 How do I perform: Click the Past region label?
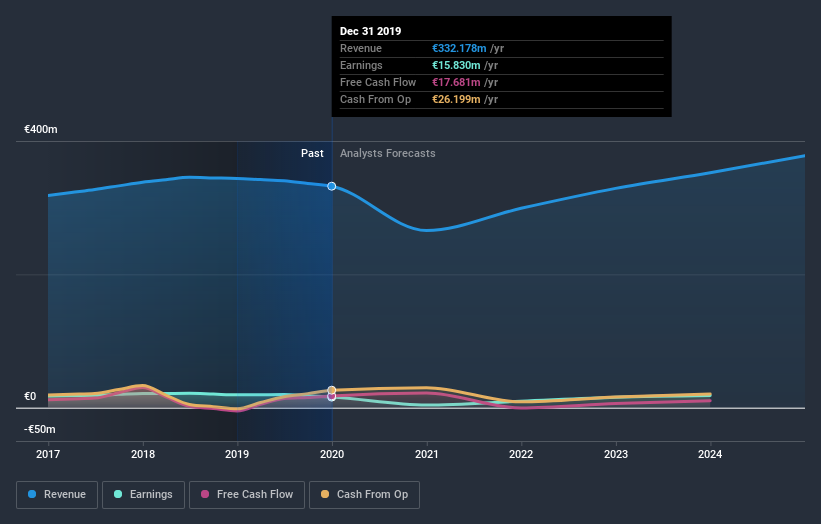(x=312, y=153)
